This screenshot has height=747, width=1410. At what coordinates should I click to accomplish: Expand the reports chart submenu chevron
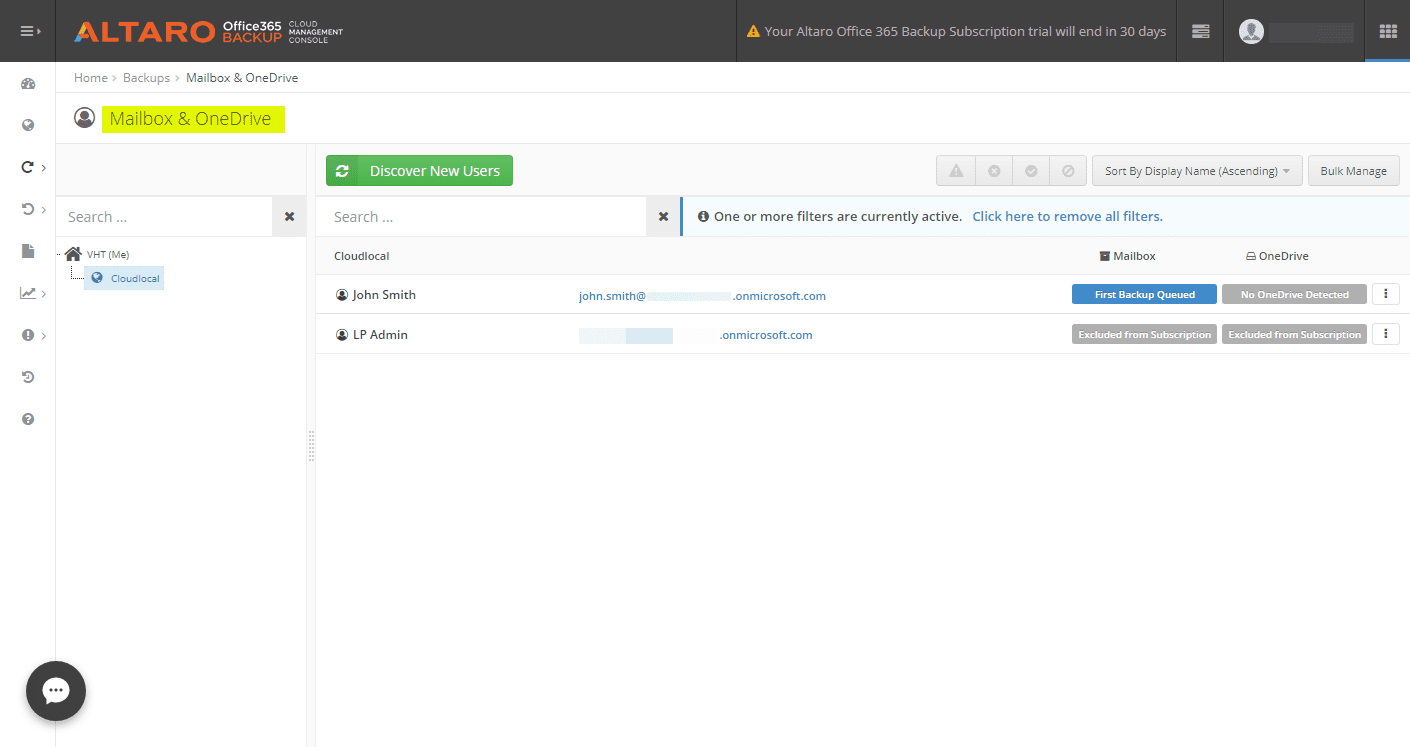pyautogui.click(x=45, y=294)
